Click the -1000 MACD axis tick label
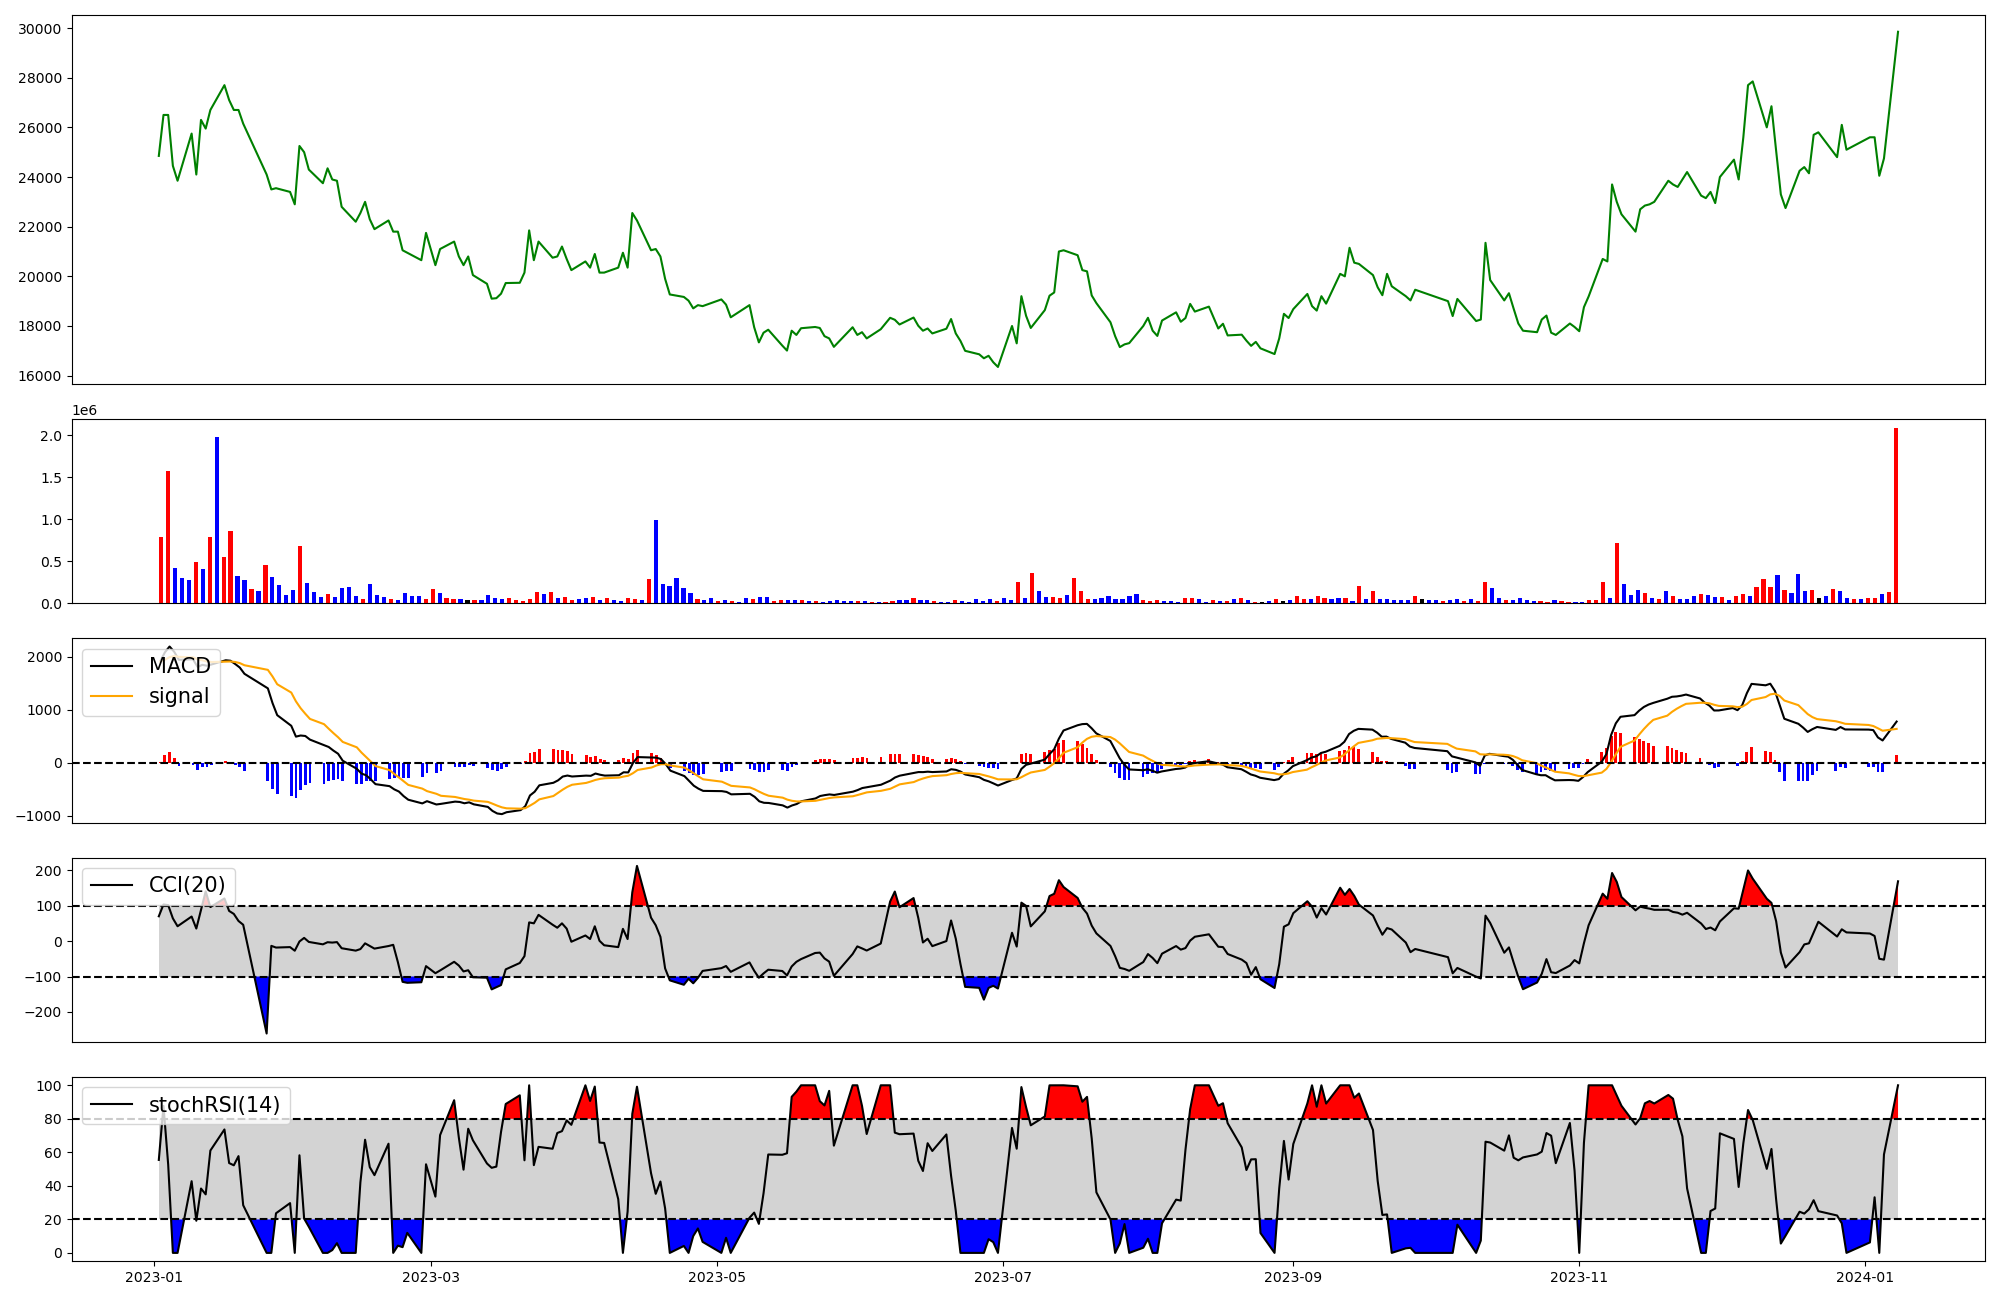The image size is (2000, 1300). coord(38,816)
